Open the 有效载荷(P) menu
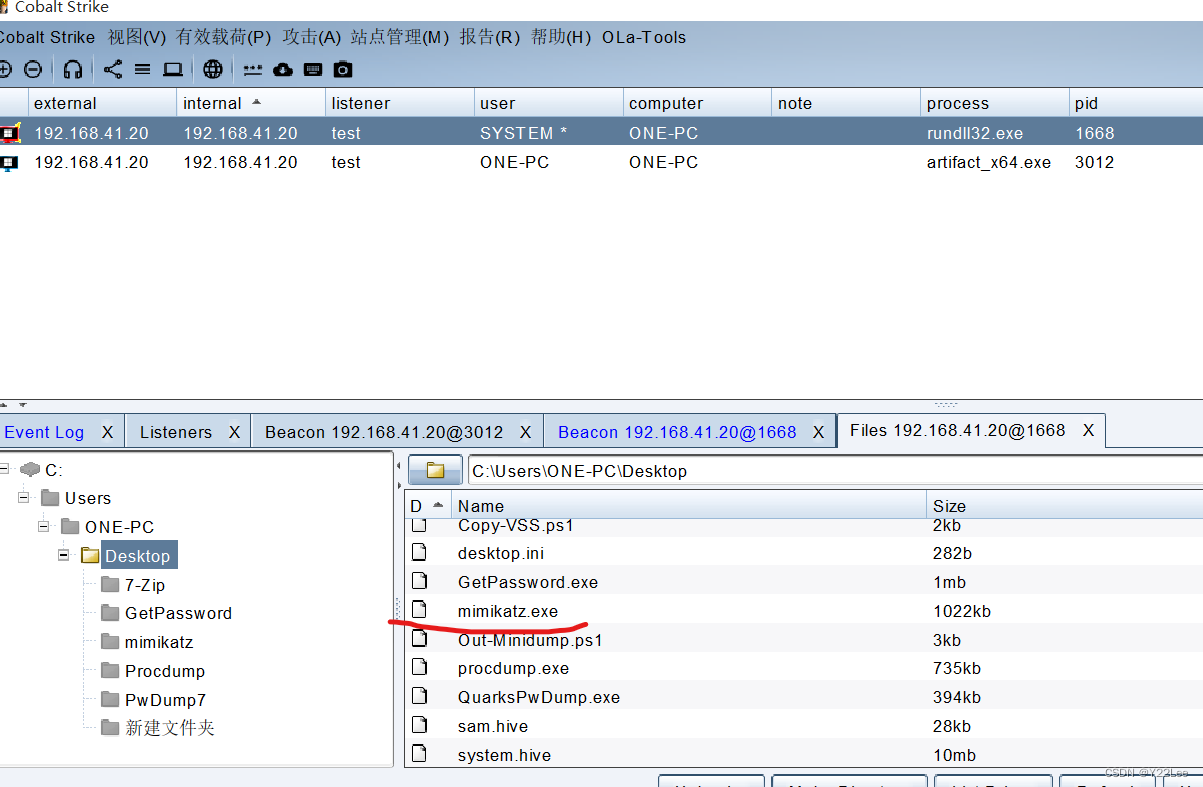Image resolution: width=1203 pixels, height=787 pixels. tap(224, 37)
